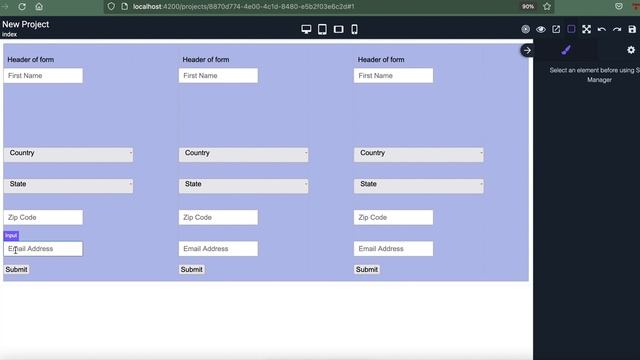The height and width of the screenshot is (360, 640).
Task: Click the browser address bar URL
Action: point(244,7)
